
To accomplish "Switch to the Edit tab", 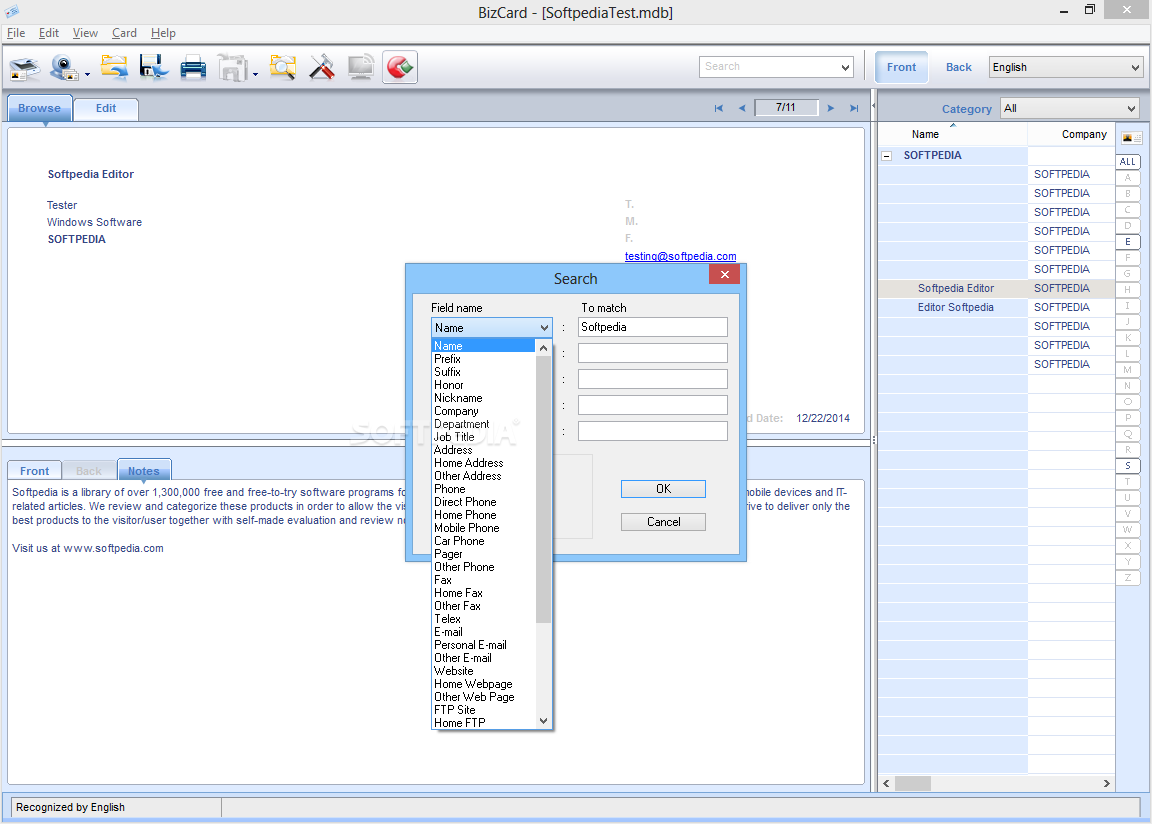I will click(x=106, y=108).
